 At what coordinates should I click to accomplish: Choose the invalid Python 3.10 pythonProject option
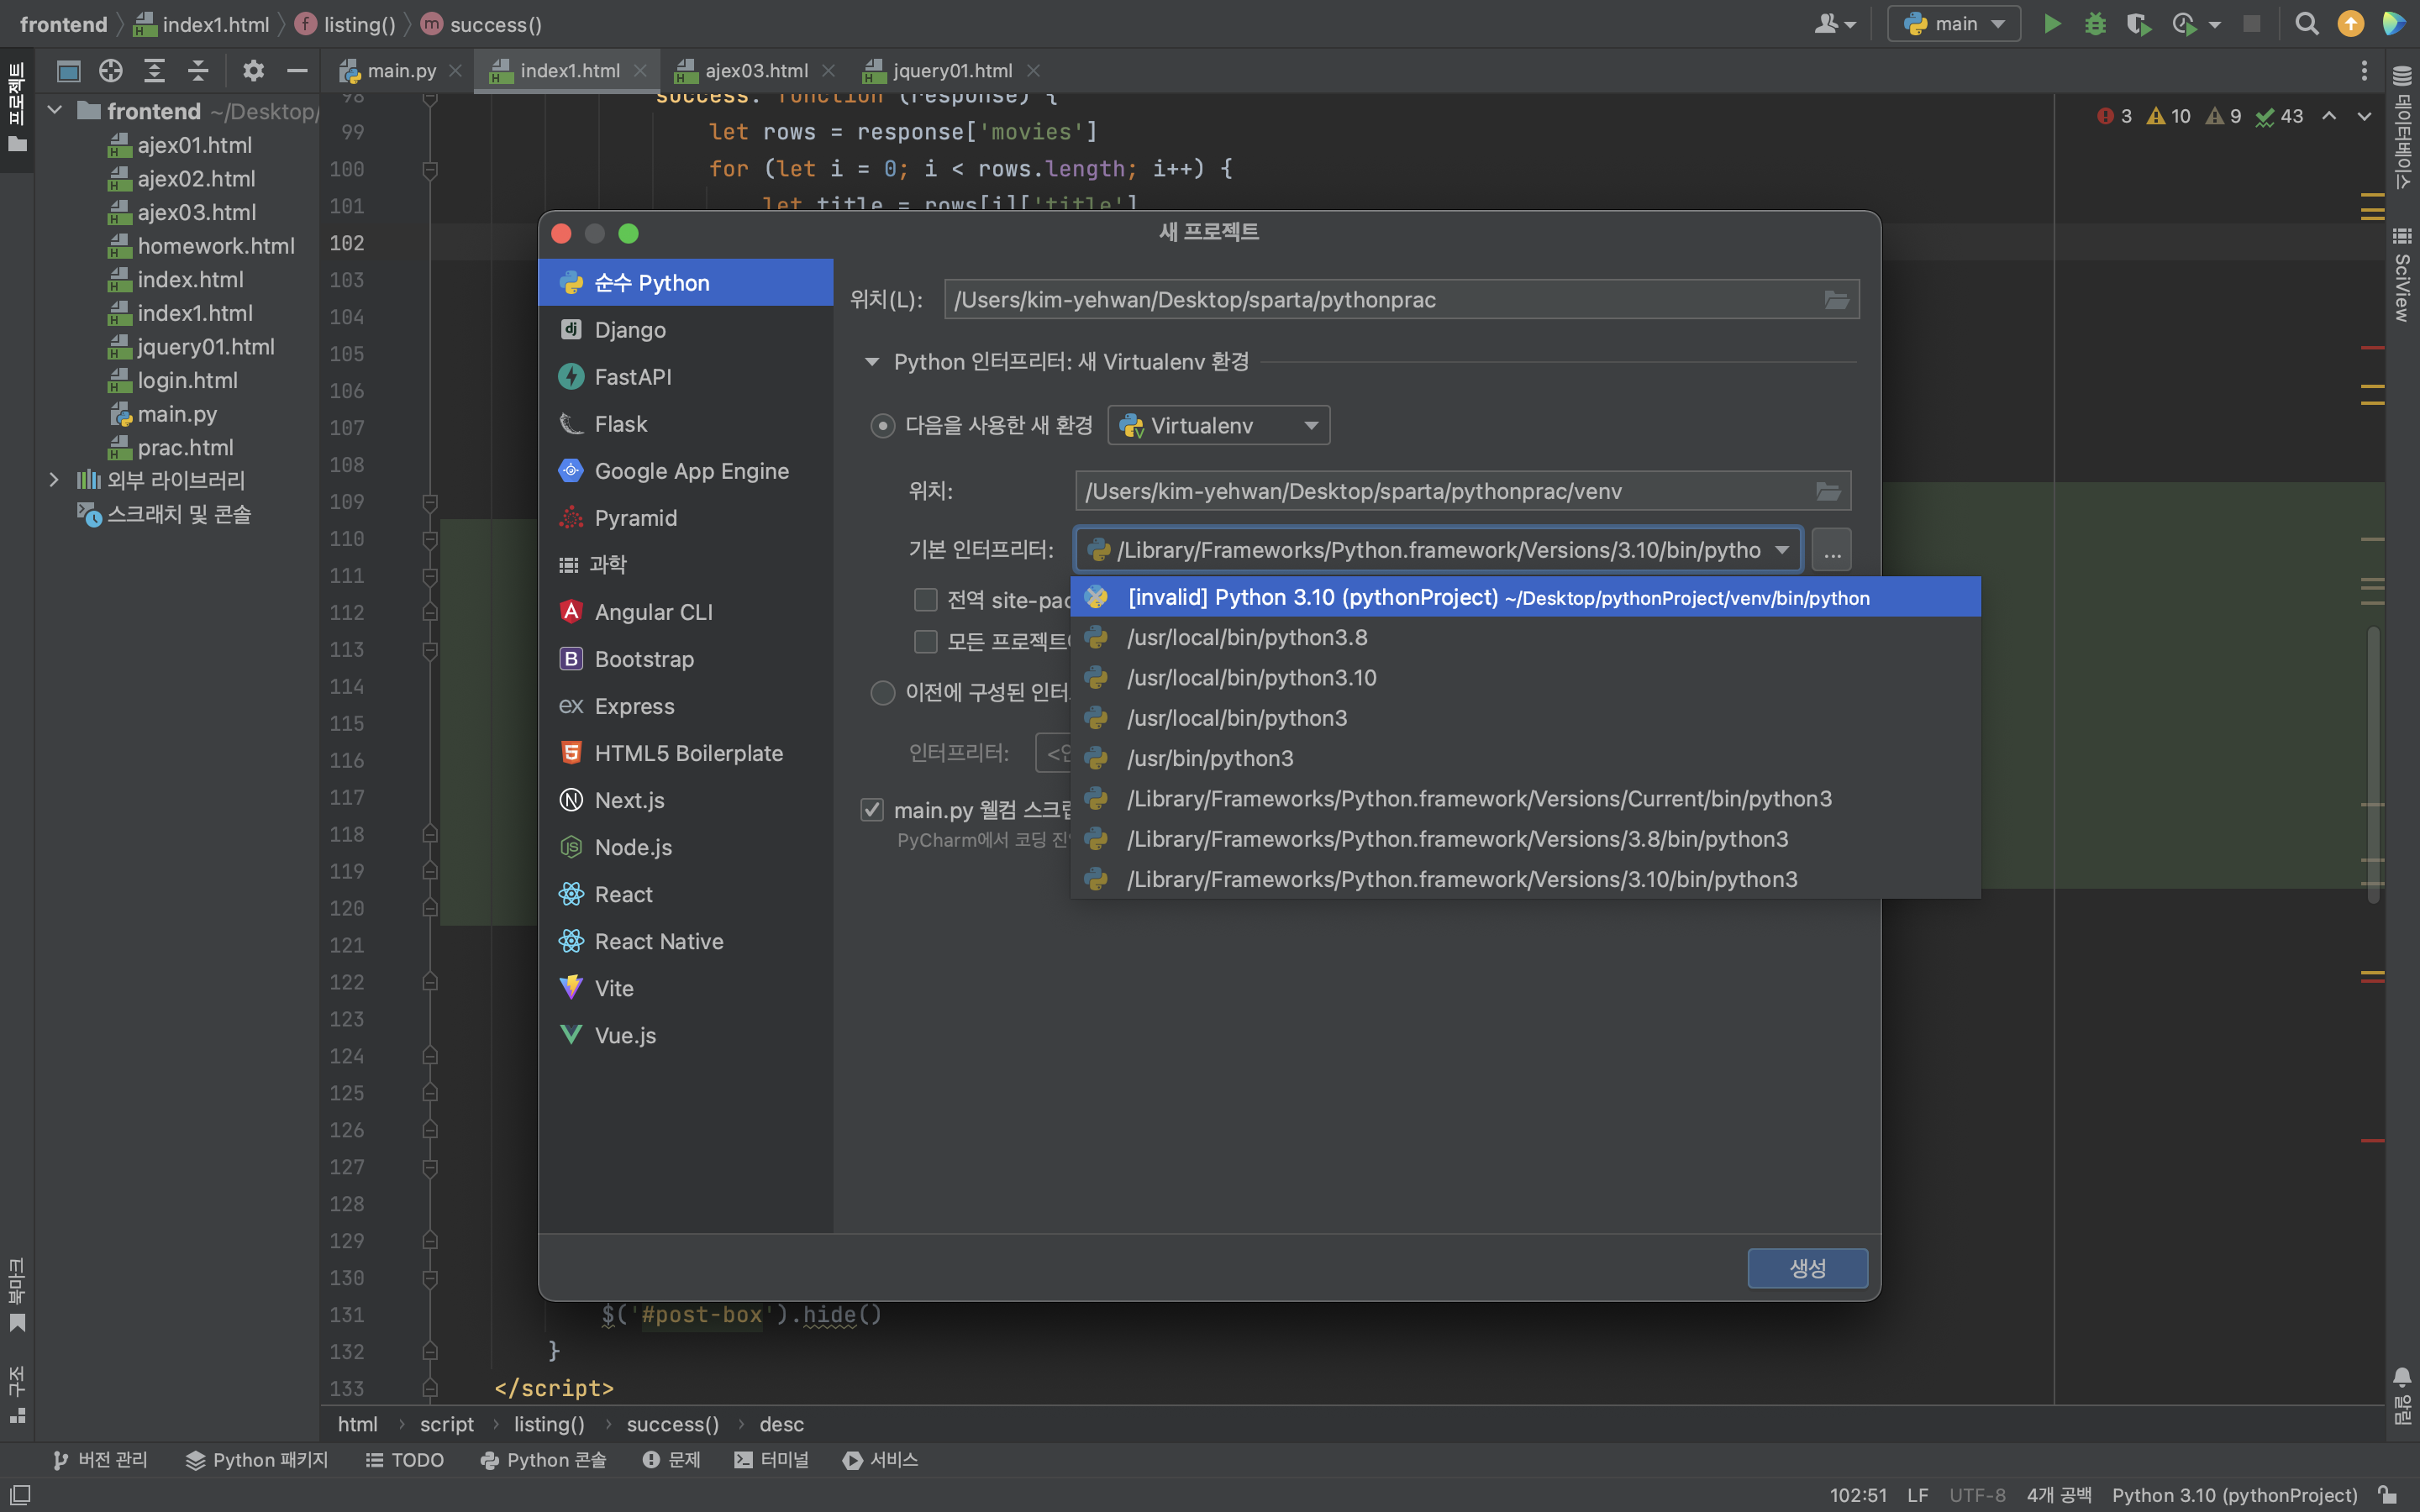pos(1525,597)
